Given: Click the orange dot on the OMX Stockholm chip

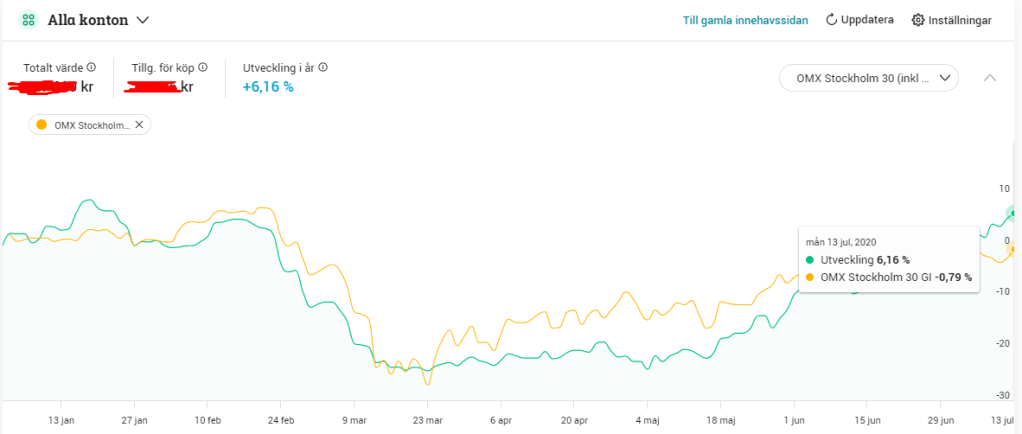Looking at the screenshot, I should [x=41, y=125].
